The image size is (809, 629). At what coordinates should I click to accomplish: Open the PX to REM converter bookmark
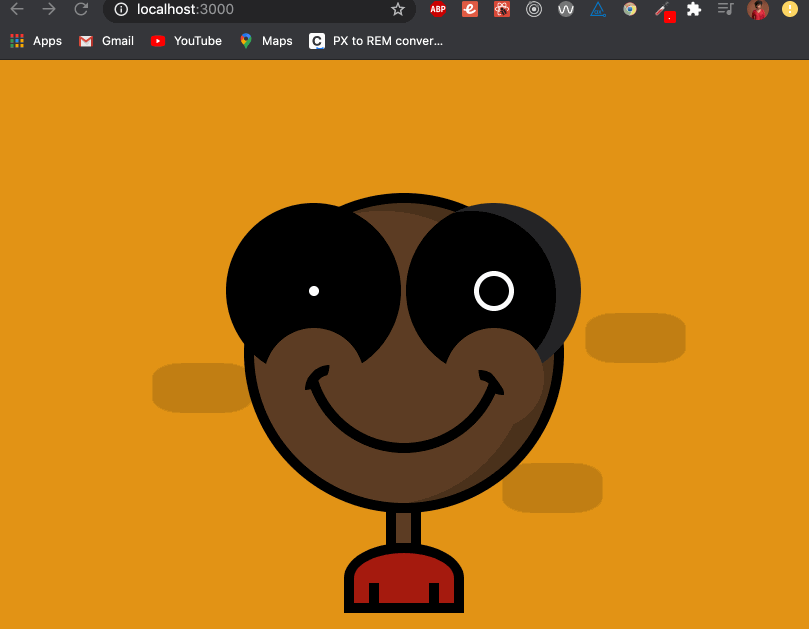coord(376,41)
